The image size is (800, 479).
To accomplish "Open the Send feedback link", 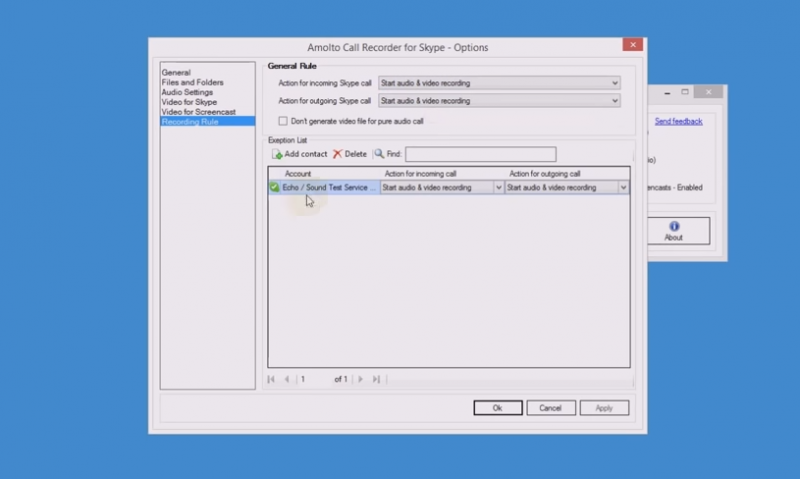I will (678, 121).
